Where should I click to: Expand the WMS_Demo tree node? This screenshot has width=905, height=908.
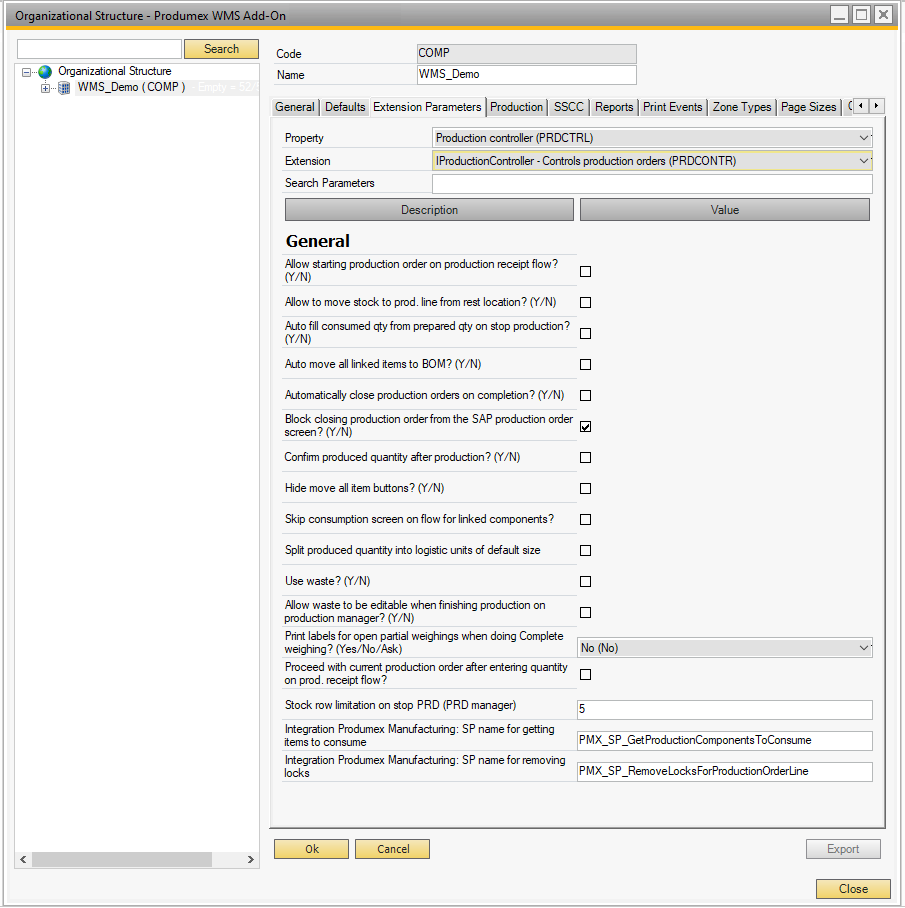[x=45, y=88]
